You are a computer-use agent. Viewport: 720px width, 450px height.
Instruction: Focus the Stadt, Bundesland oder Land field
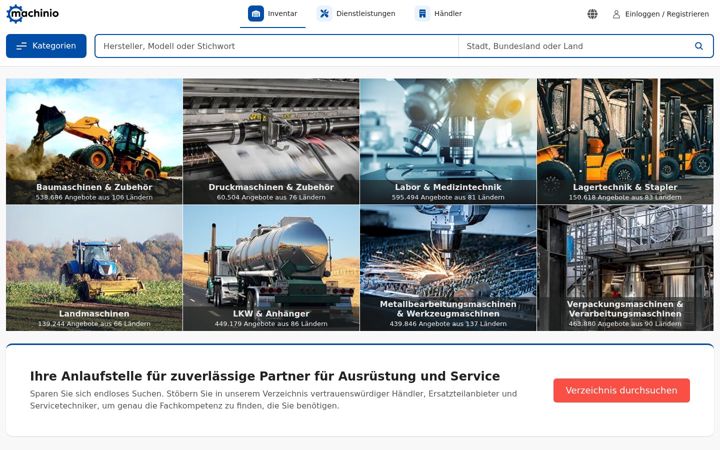(x=576, y=46)
